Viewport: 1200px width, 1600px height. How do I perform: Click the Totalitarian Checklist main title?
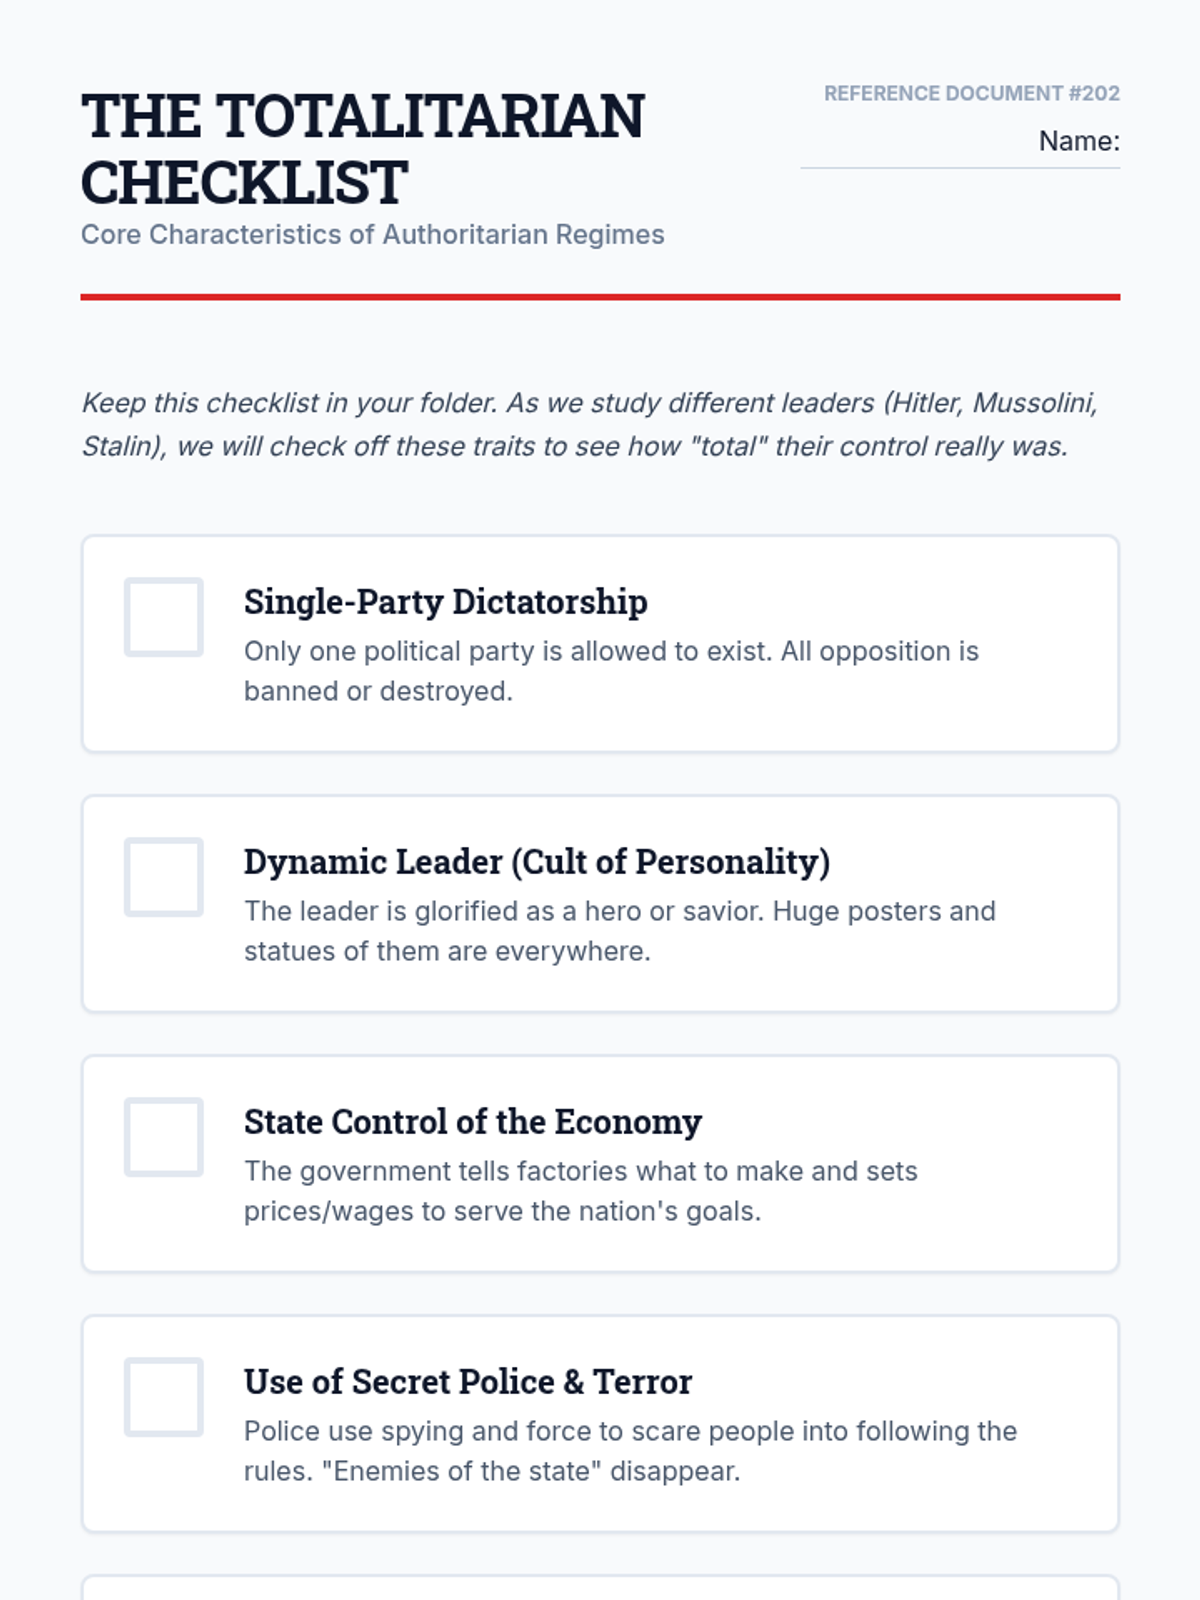coord(362,148)
